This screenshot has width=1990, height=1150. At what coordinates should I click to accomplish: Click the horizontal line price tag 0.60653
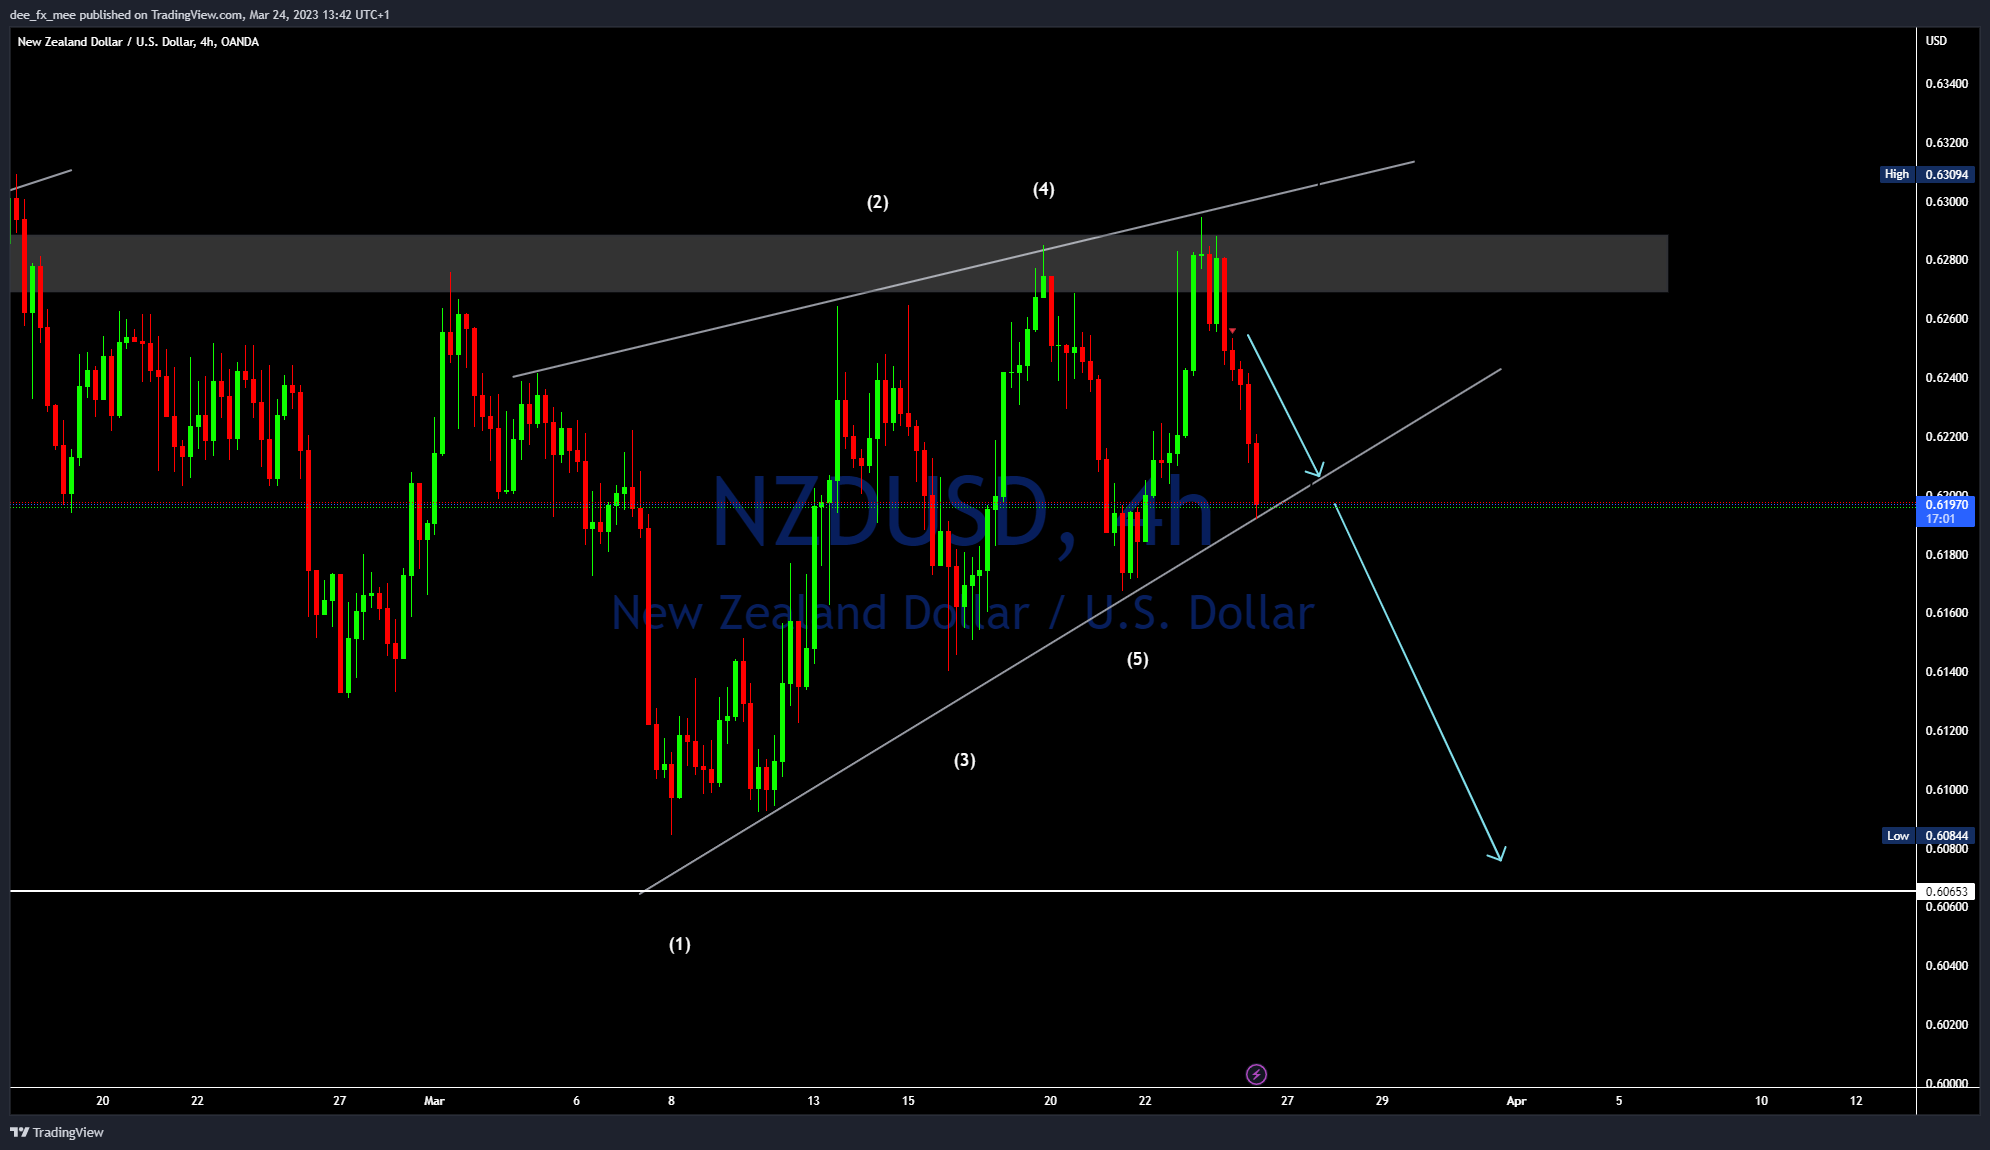click(1946, 891)
